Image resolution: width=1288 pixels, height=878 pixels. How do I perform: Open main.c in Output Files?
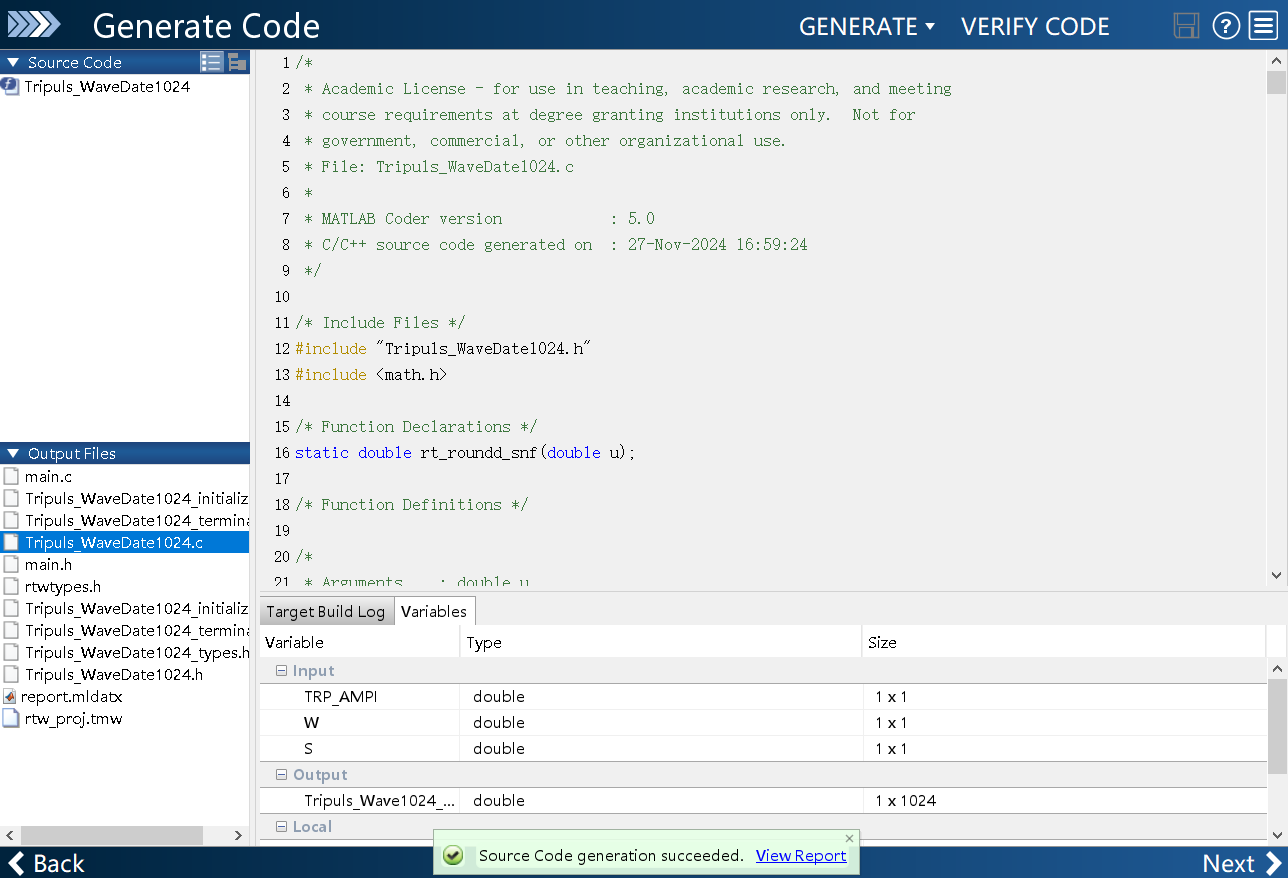click(x=48, y=477)
